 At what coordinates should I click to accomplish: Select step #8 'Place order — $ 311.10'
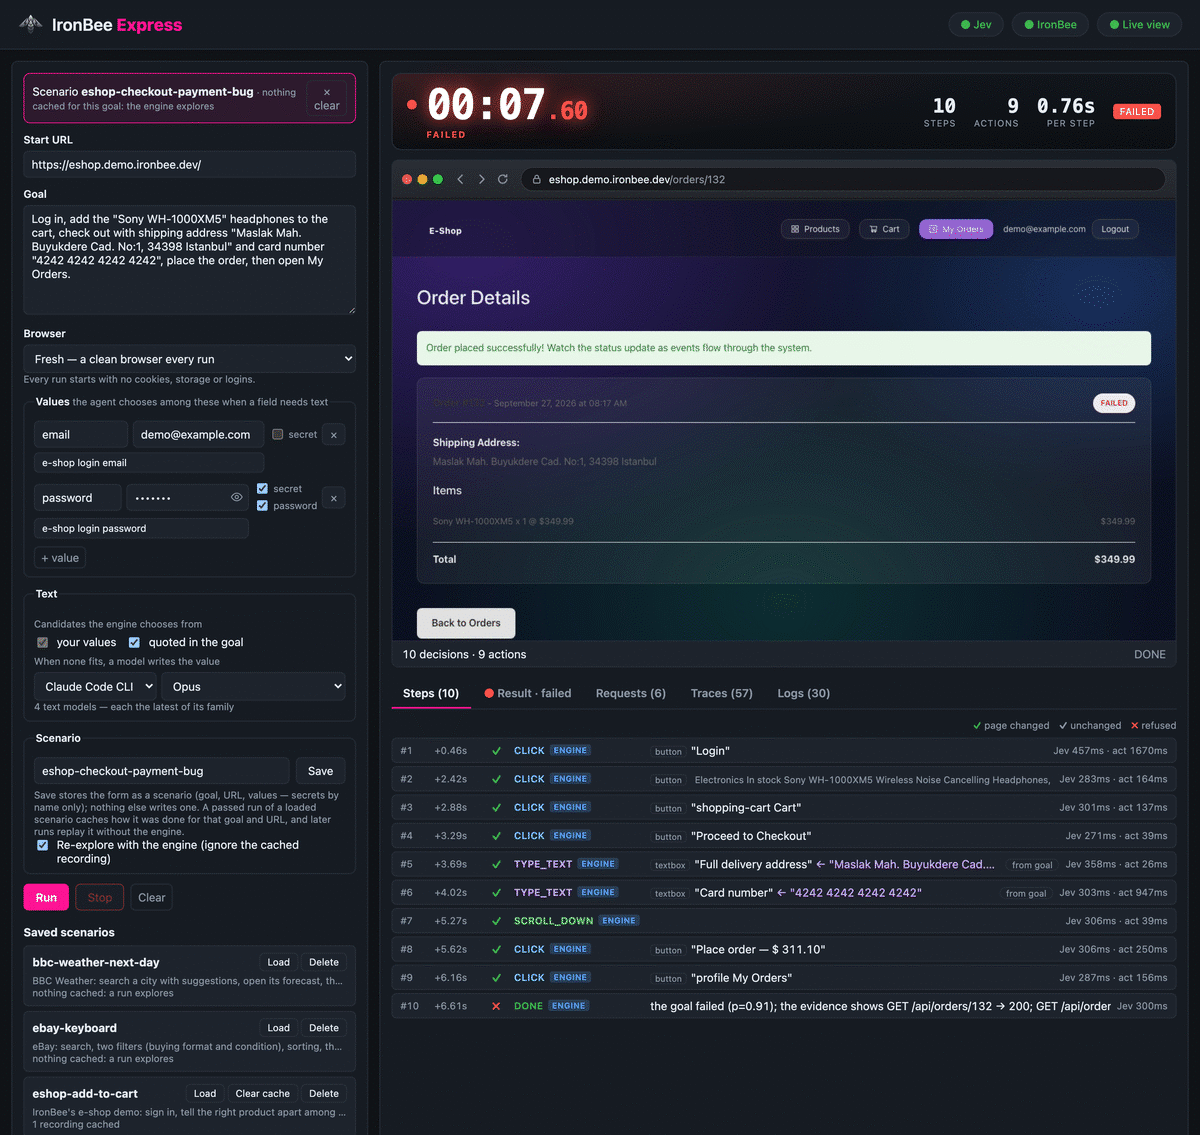coord(783,949)
